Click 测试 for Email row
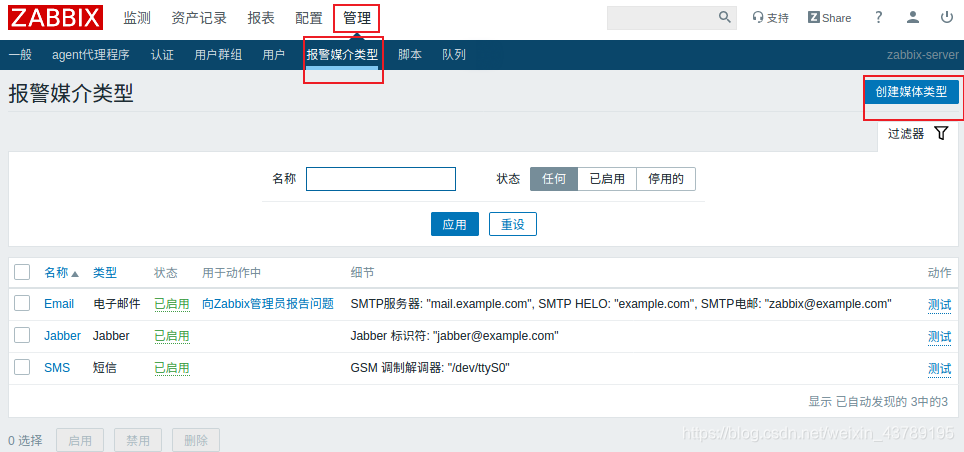 [939, 304]
